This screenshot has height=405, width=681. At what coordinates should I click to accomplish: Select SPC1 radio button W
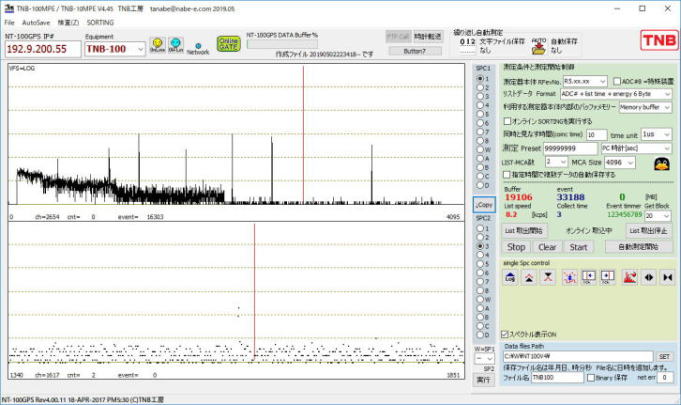[480, 149]
